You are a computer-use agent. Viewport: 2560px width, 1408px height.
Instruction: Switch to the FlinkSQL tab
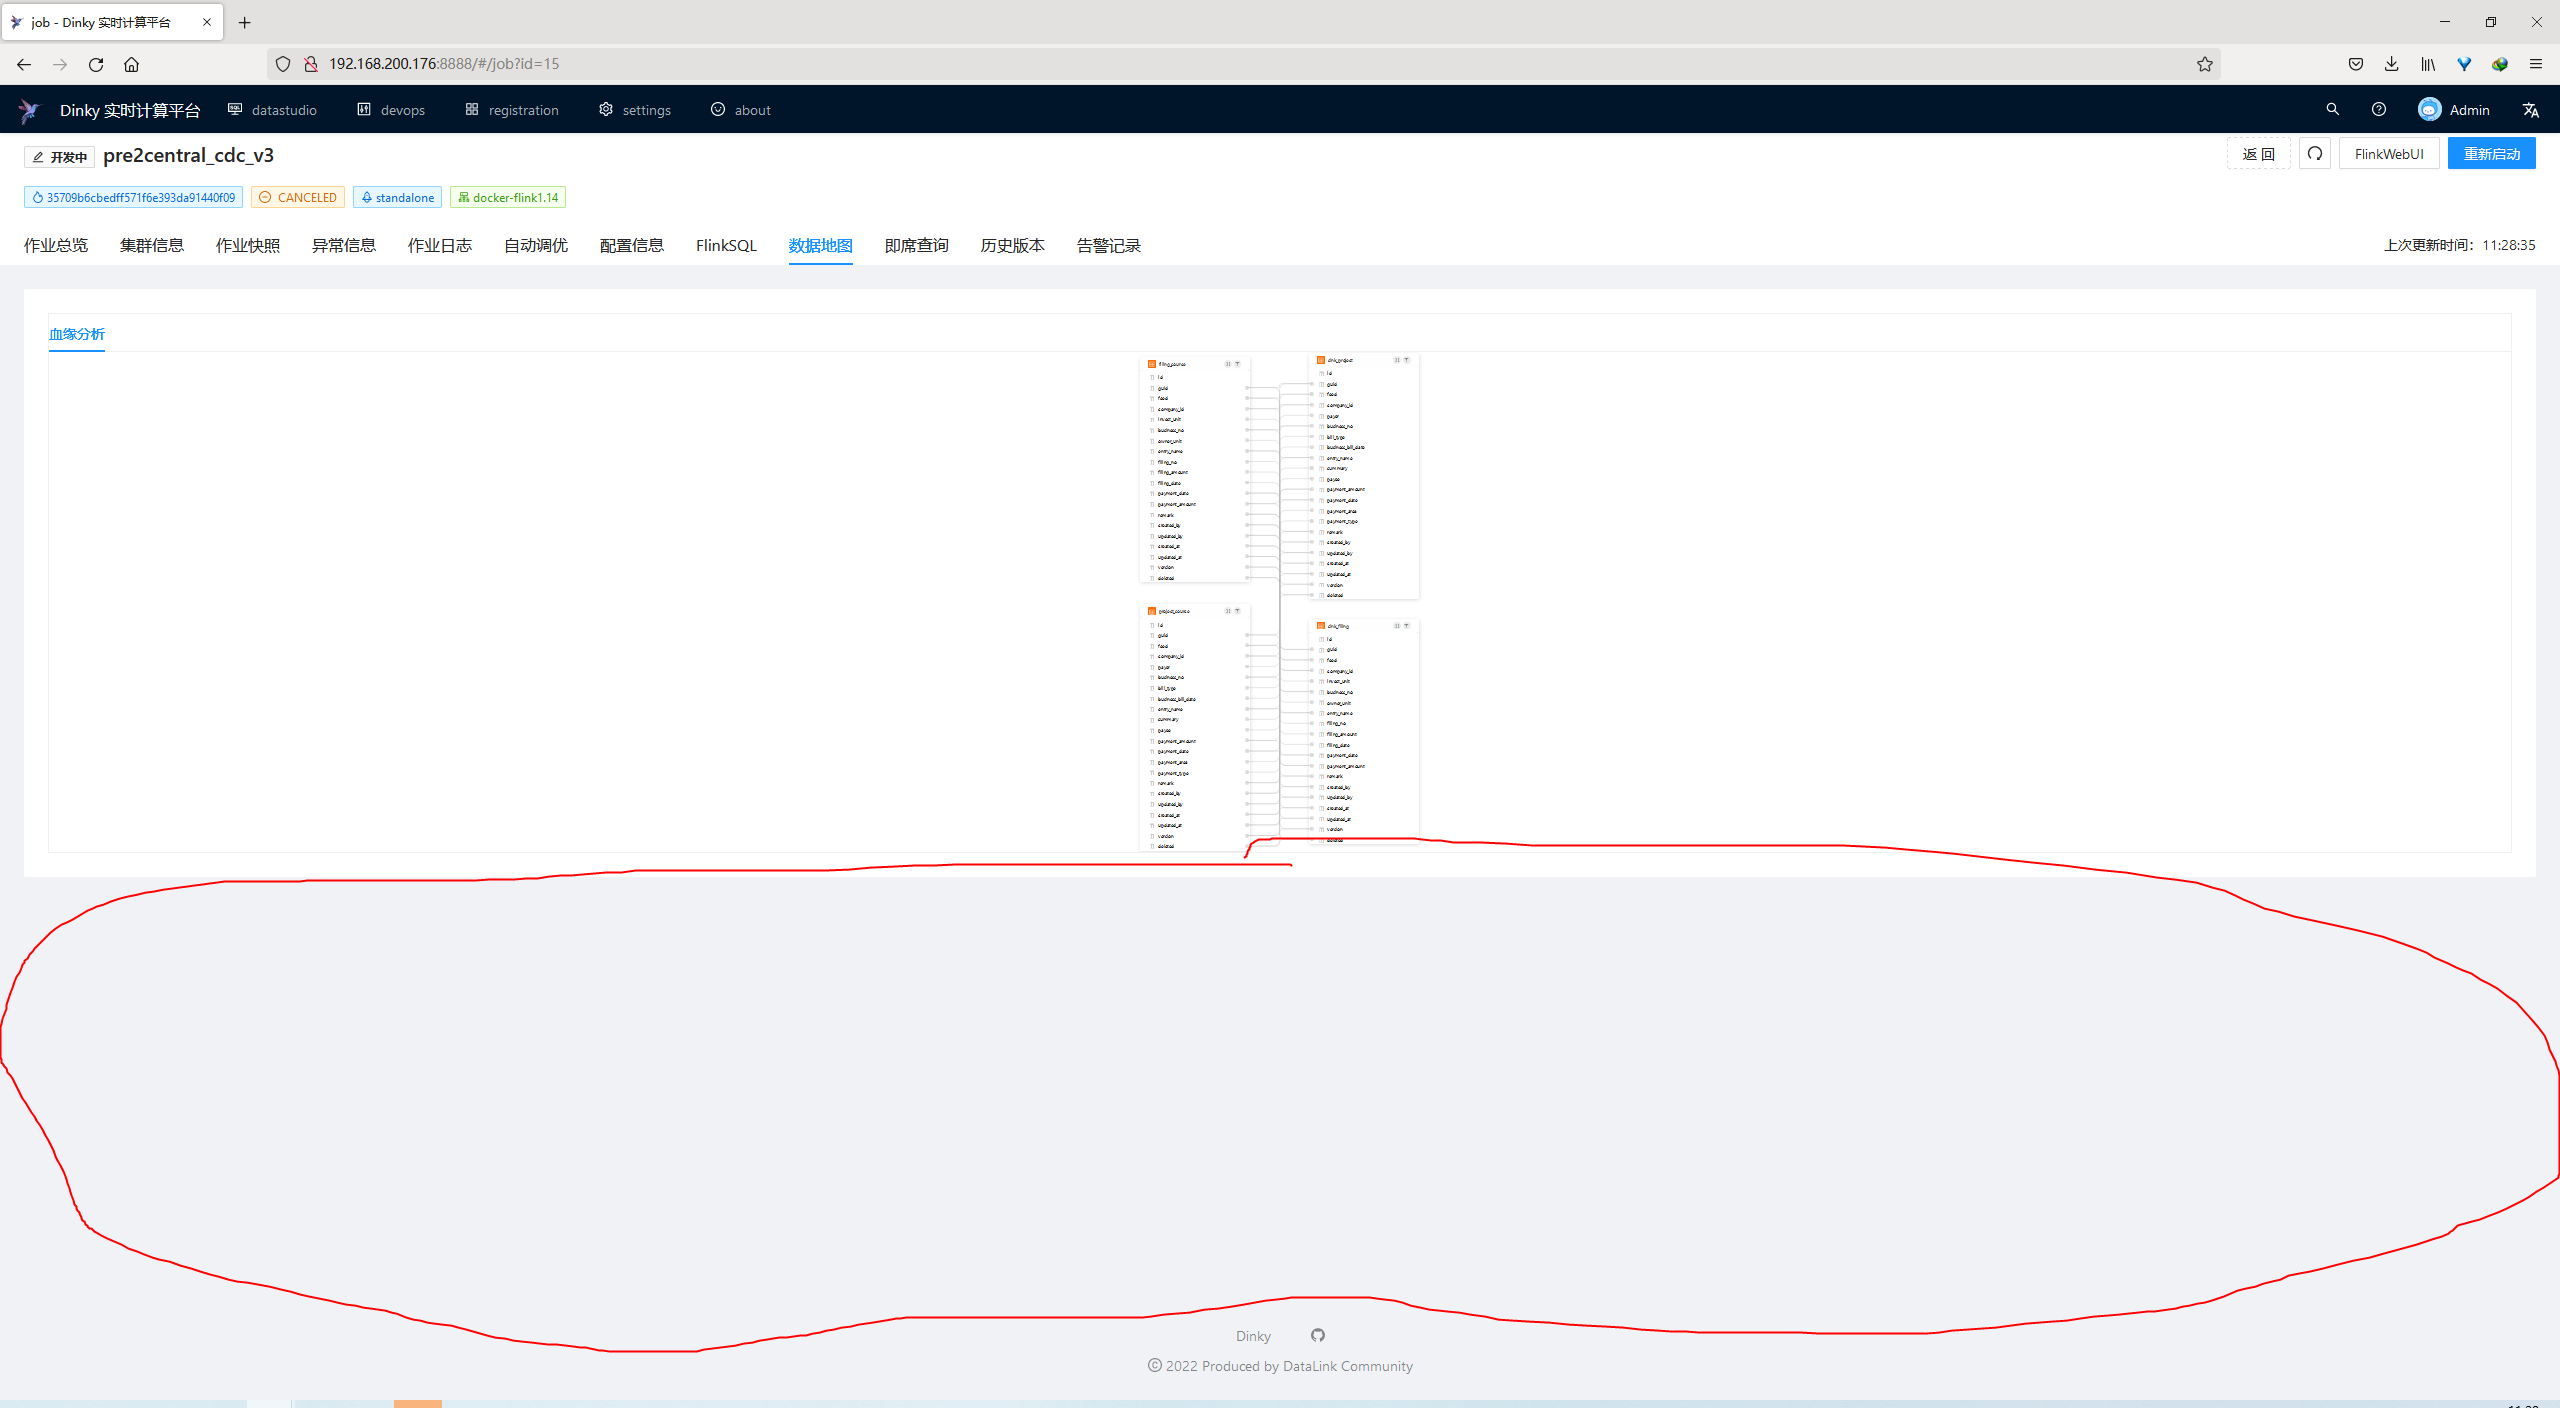[726, 245]
